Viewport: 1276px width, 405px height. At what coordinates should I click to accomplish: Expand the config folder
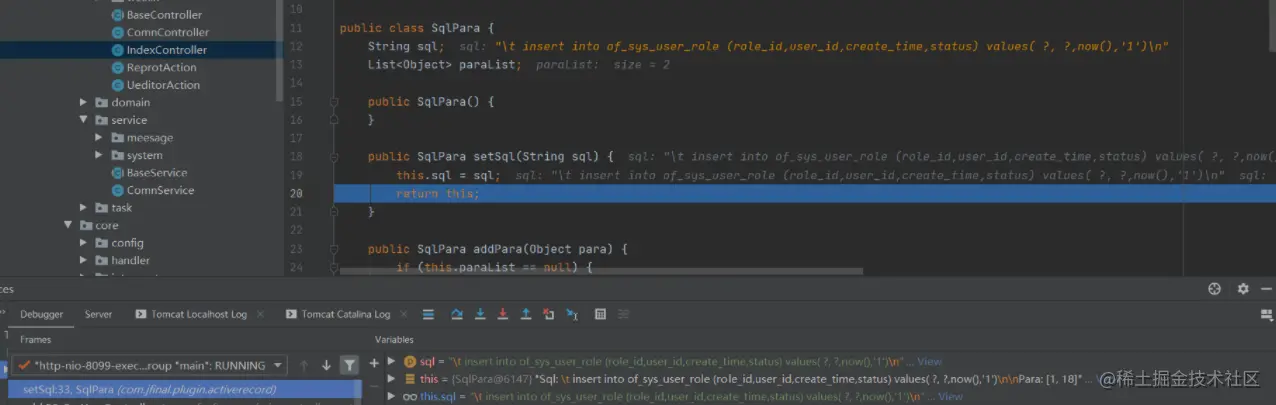(84, 243)
